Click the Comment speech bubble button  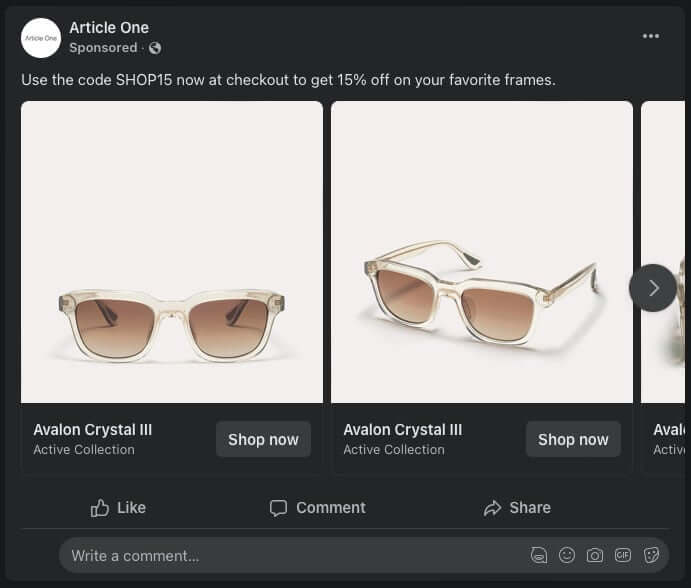point(318,508)
